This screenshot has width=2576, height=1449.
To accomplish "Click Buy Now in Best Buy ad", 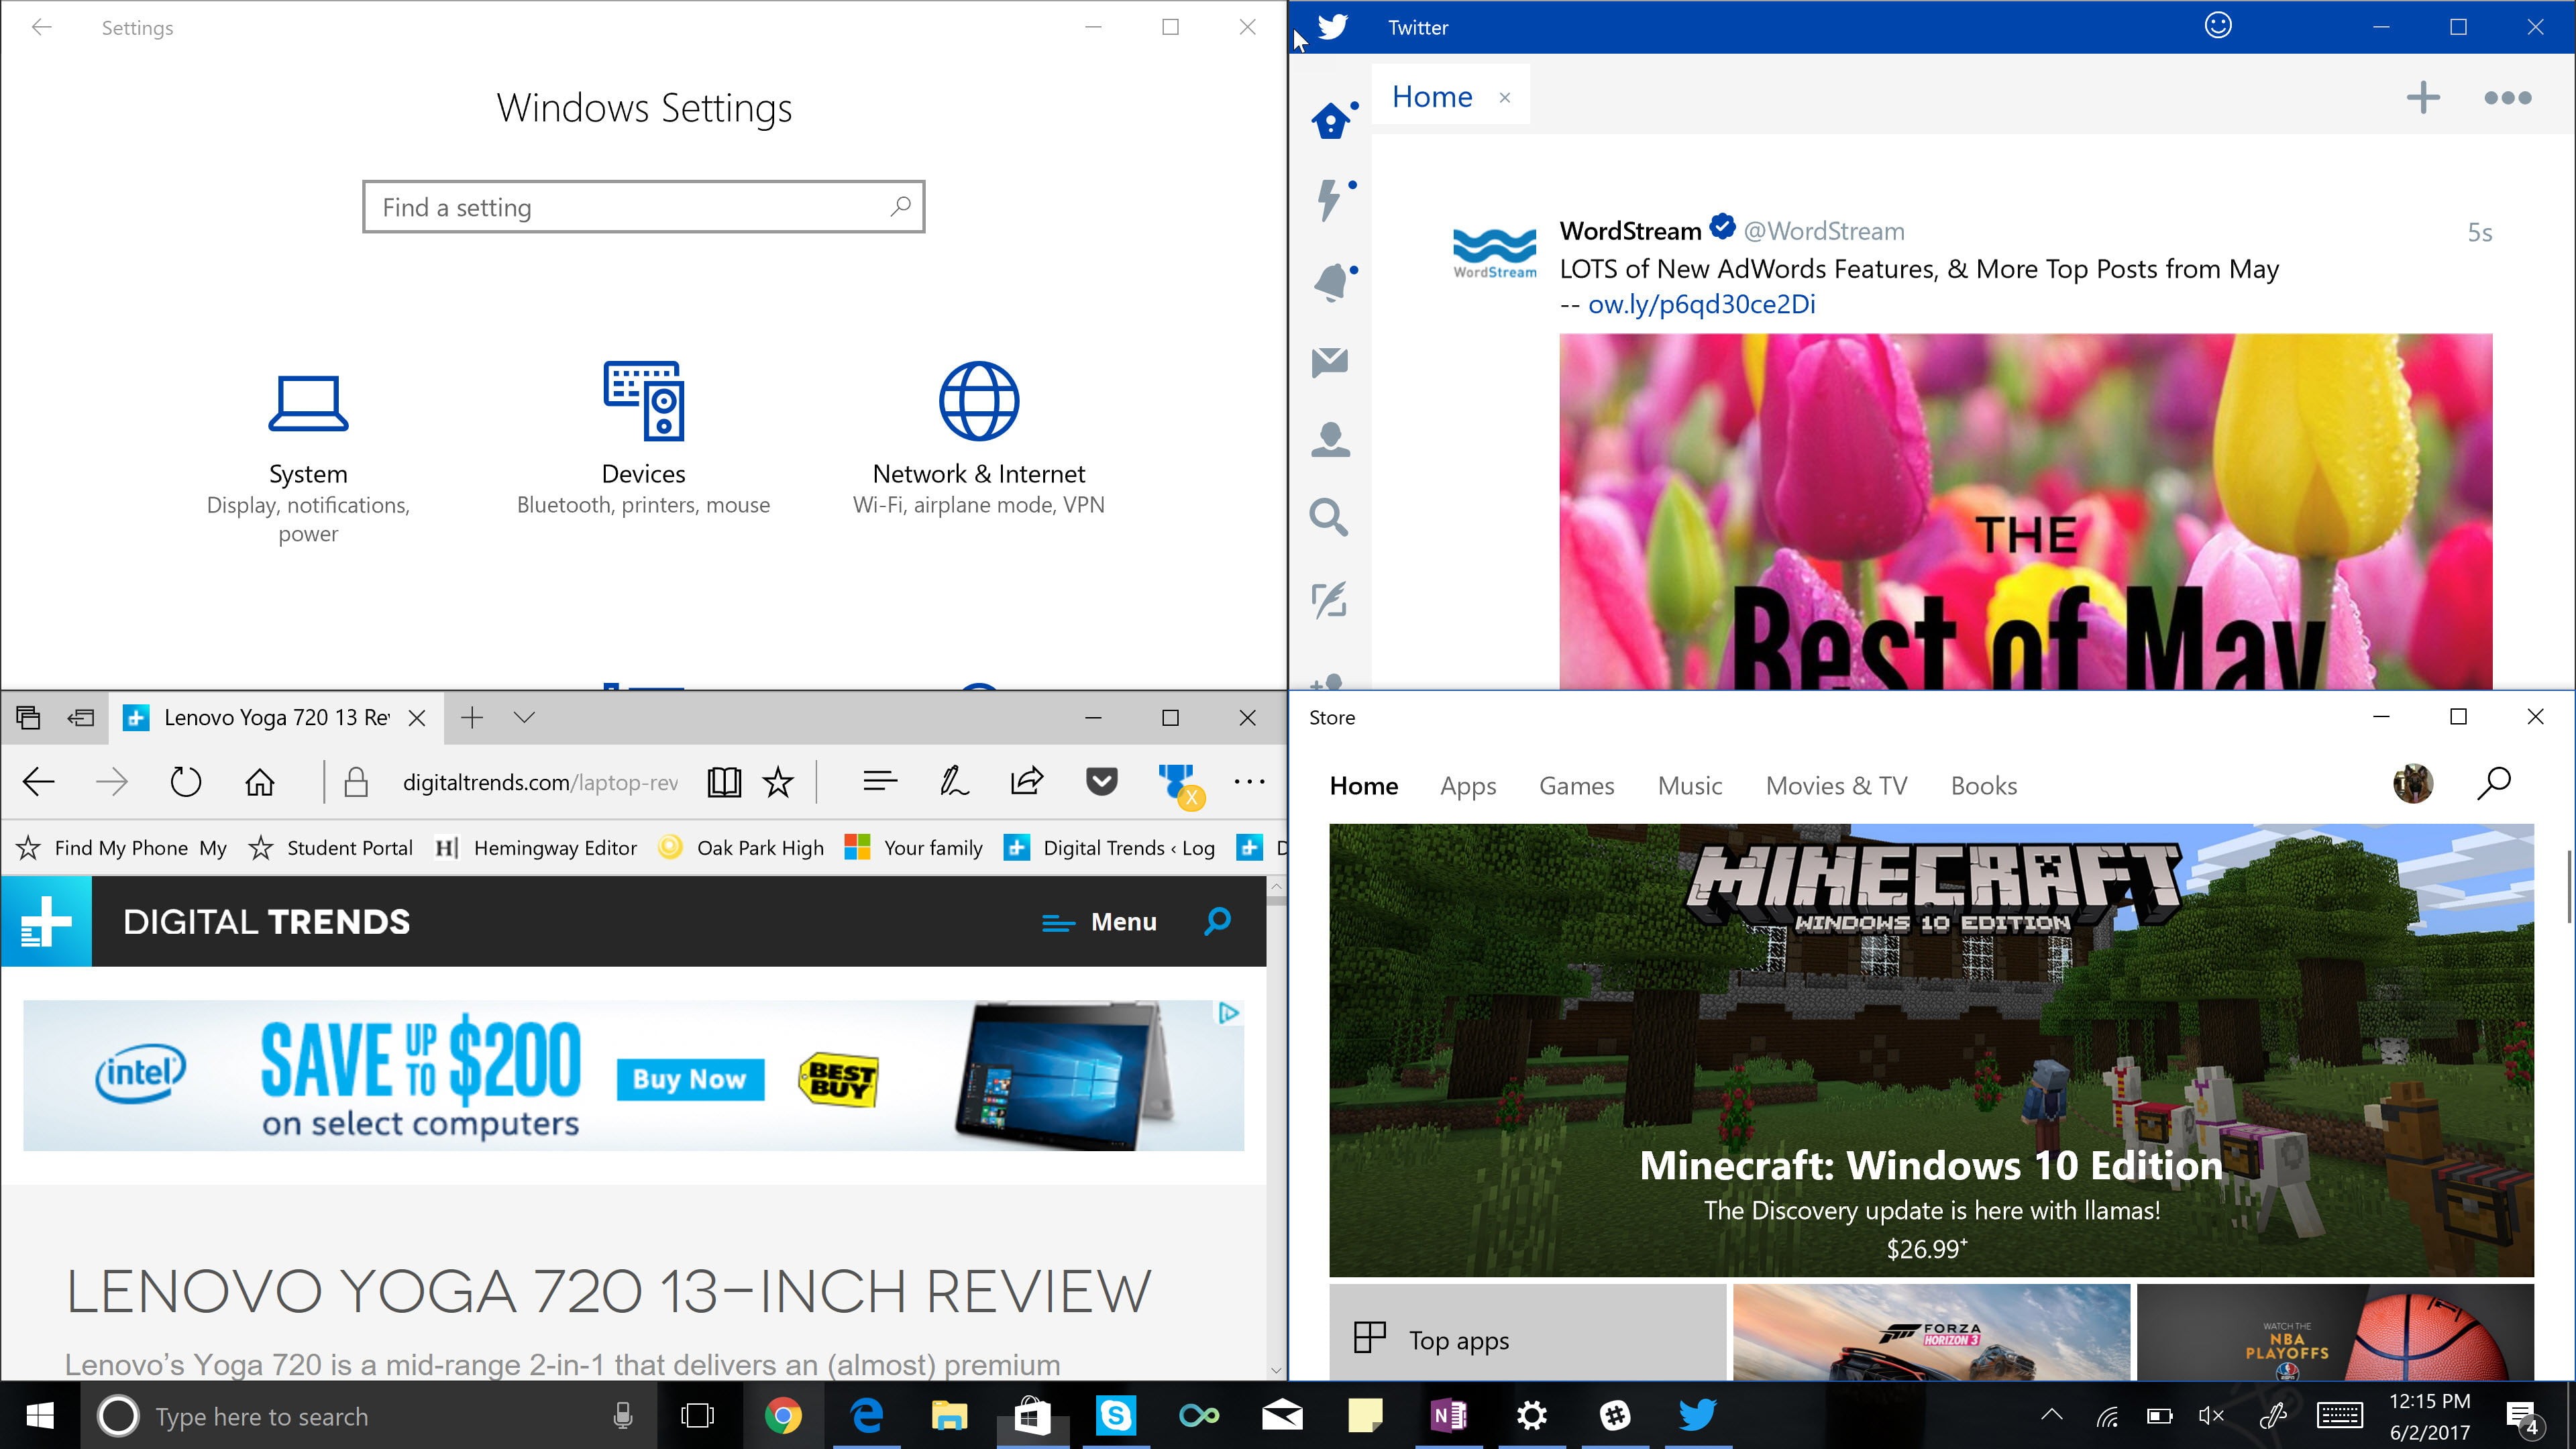I will point(690,1079).
